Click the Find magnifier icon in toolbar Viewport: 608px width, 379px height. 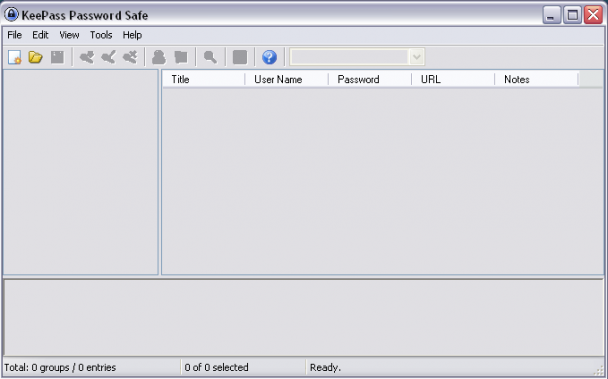point(210,57)
